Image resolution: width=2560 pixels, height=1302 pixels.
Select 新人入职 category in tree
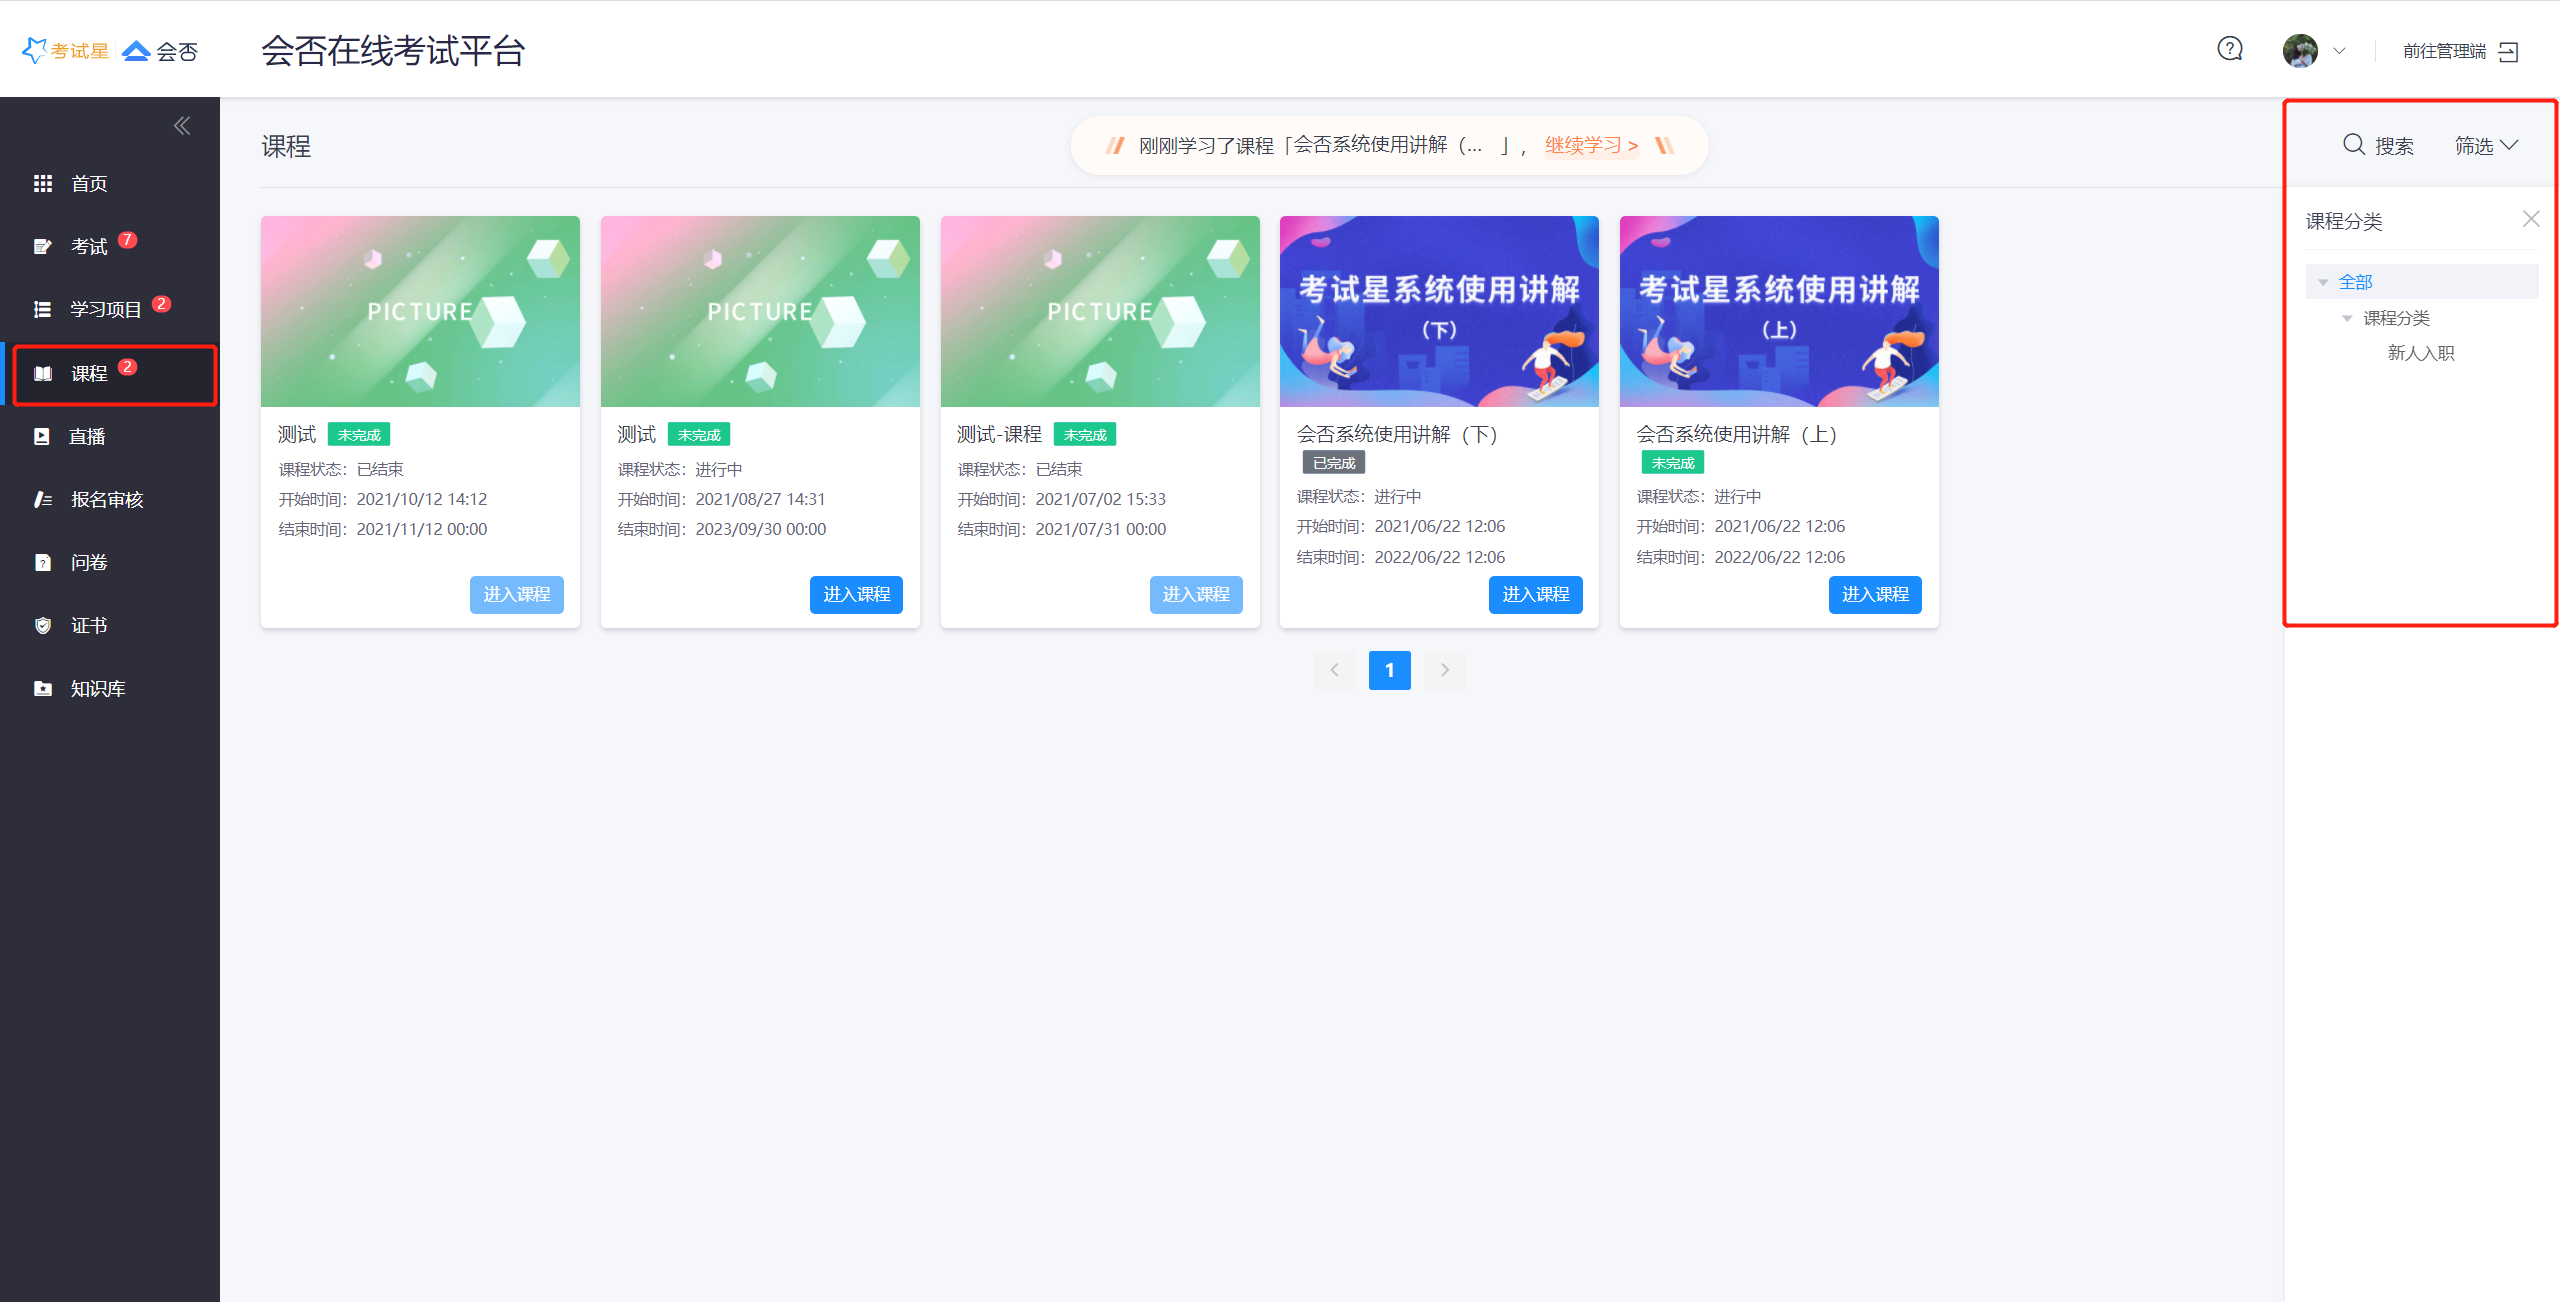coord(2420,353)
